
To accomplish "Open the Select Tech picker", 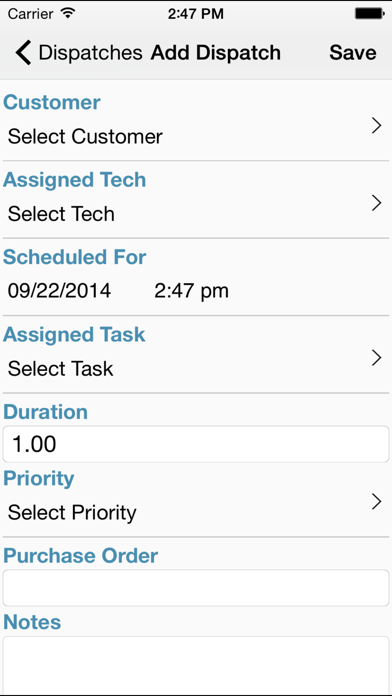I will (61, 214).
